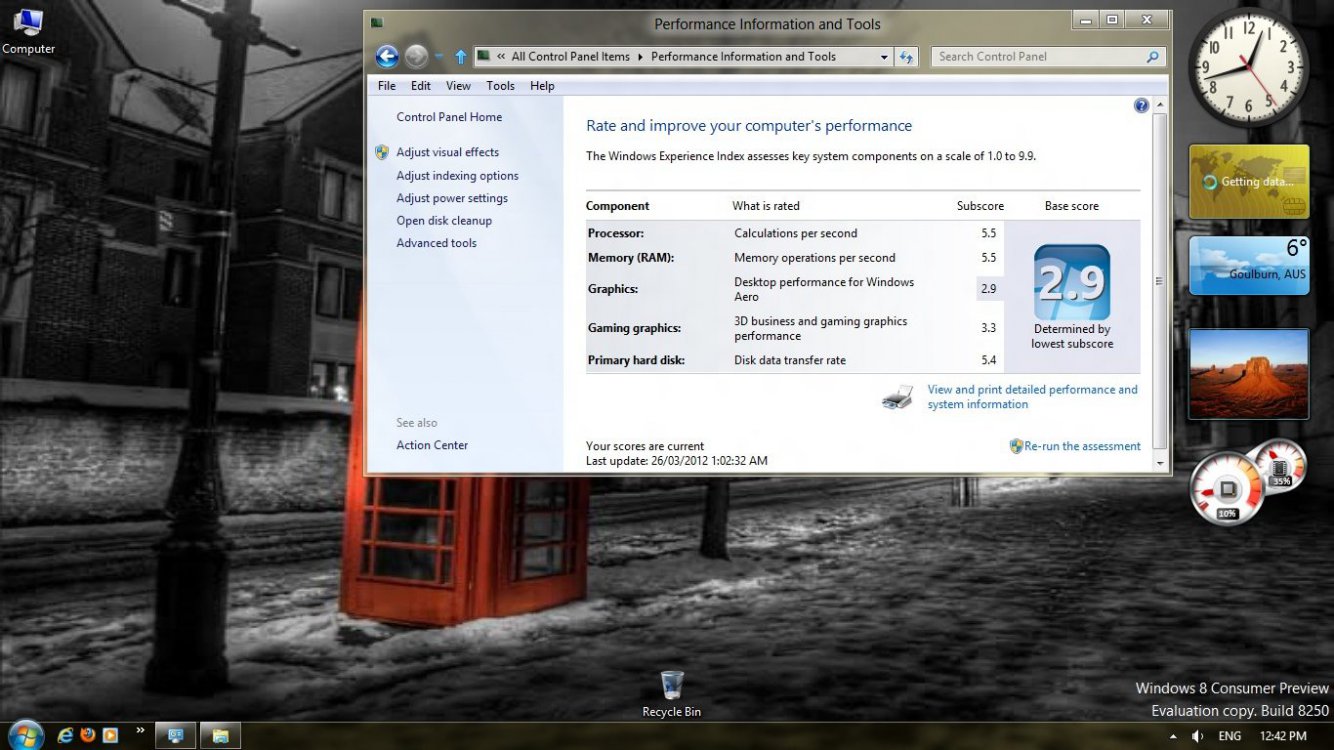Click the window icon in the title bar
This screenshot has height=750, width=1334.
377,23
